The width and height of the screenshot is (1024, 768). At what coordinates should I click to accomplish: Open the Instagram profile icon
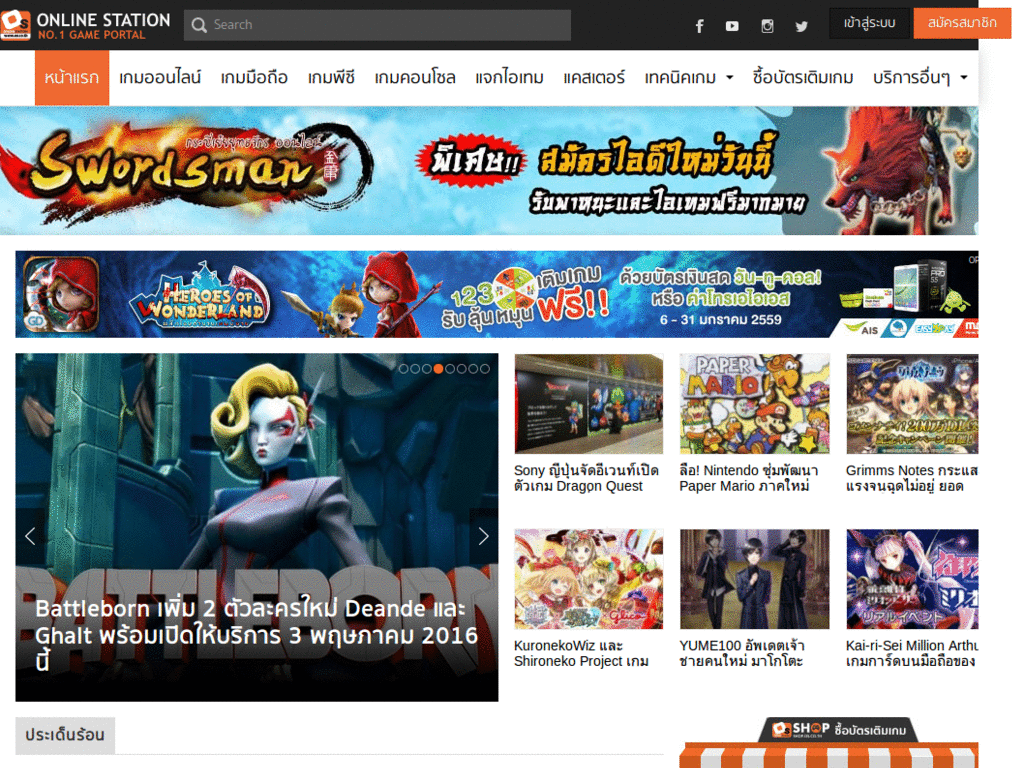tap(767, 26)
